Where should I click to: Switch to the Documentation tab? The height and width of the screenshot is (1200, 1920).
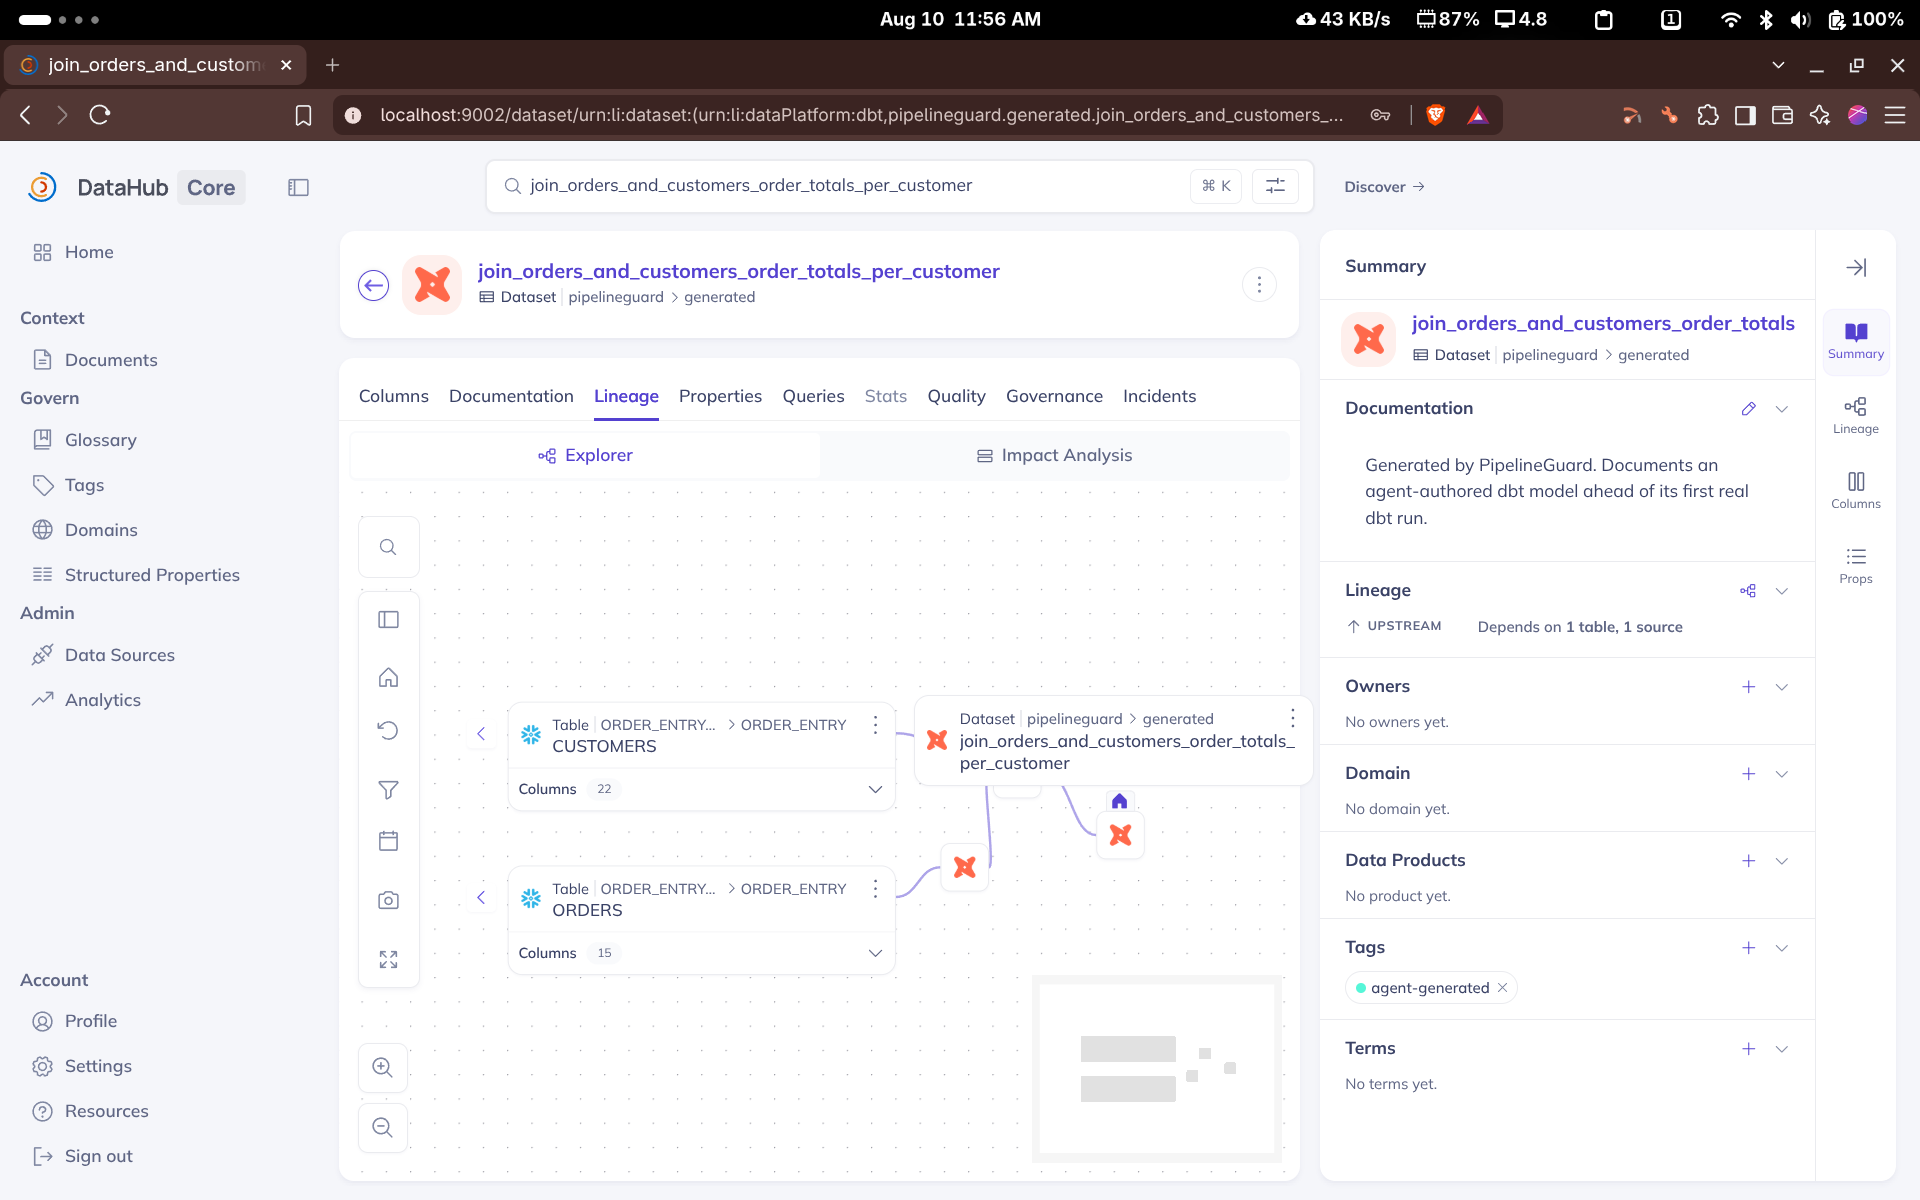[511, 396]
